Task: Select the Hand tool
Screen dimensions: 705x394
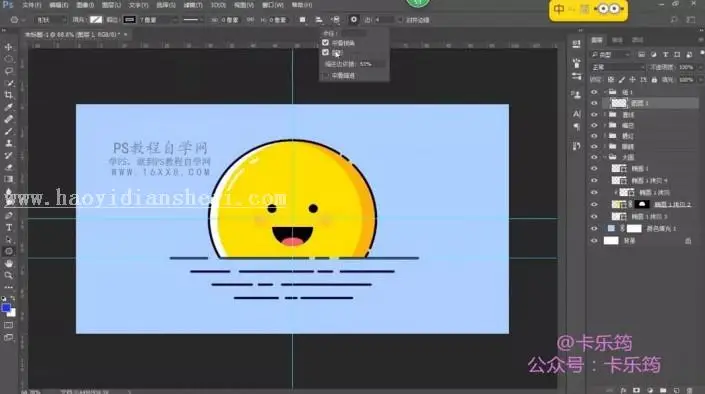Action: click(x=9, y=264)
